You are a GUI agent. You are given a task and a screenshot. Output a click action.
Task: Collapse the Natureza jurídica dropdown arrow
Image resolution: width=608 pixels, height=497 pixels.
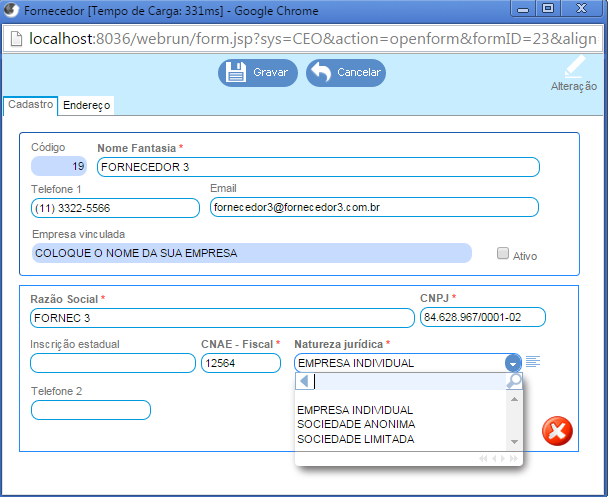(513, 363)
